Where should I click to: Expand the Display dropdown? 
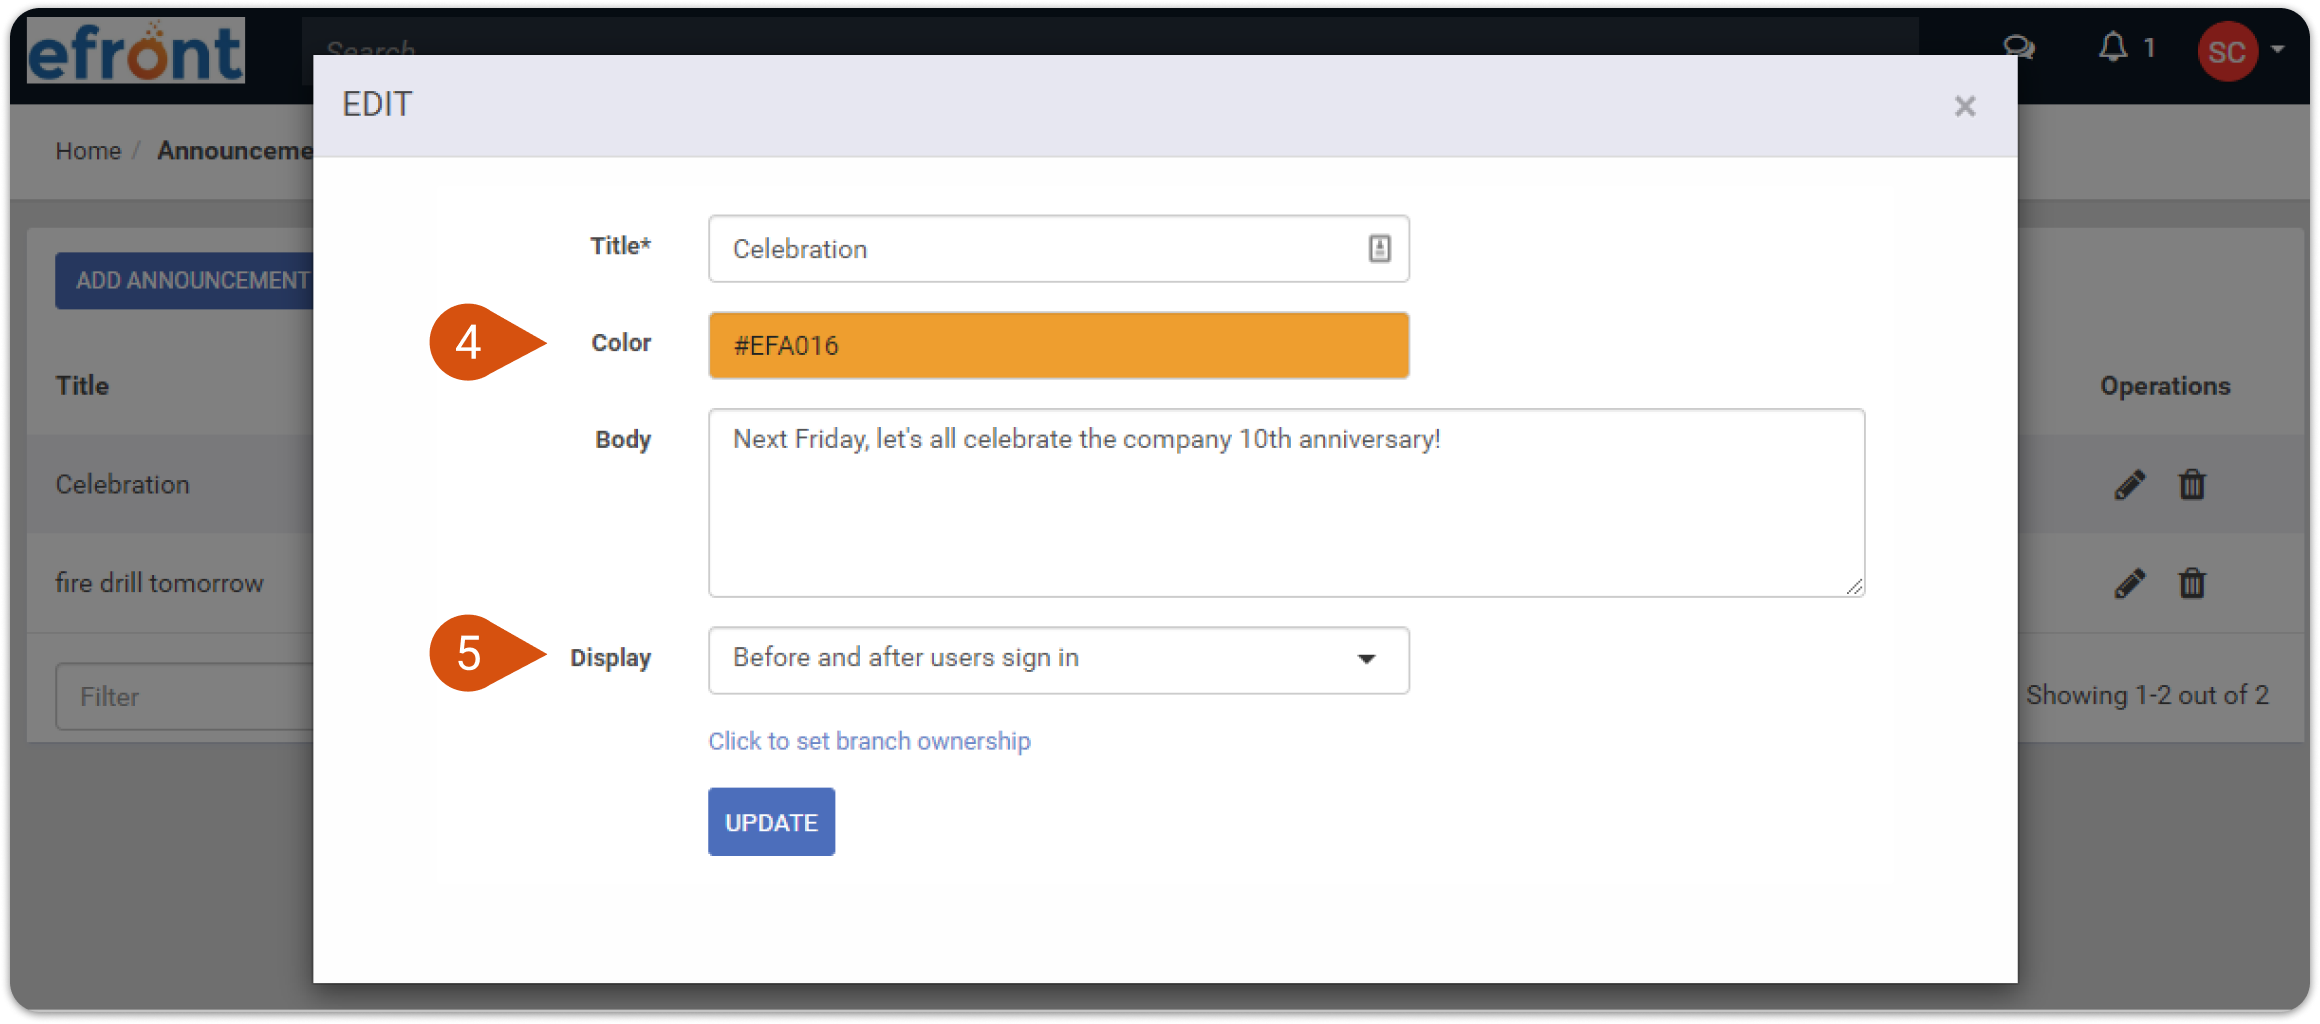[1058, 660]
